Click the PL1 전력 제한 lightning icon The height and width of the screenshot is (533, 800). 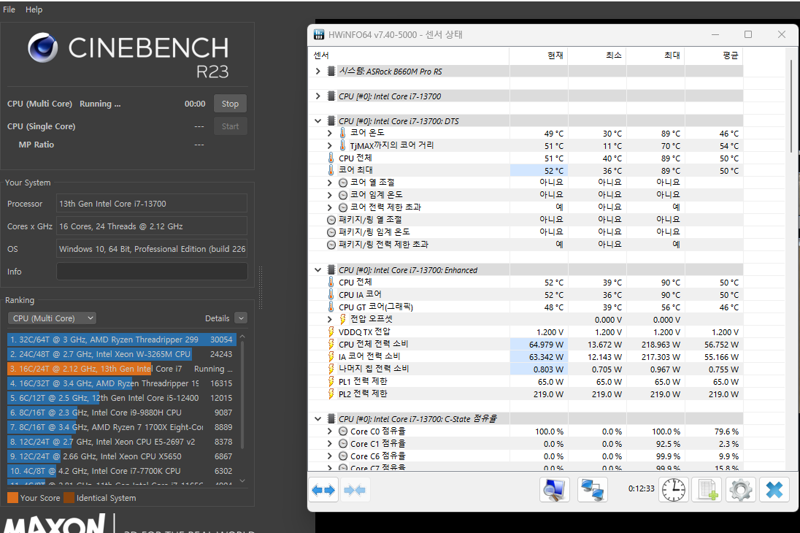(331, 382)
